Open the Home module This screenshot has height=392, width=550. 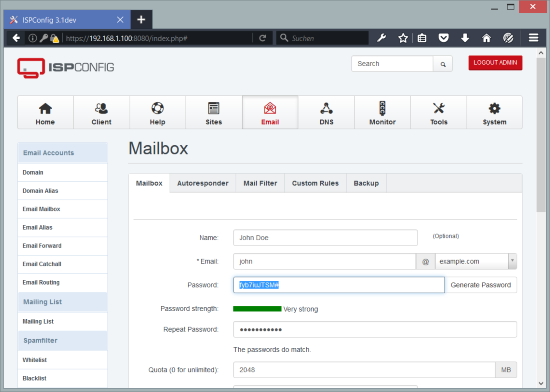click(x=45, y=113)
